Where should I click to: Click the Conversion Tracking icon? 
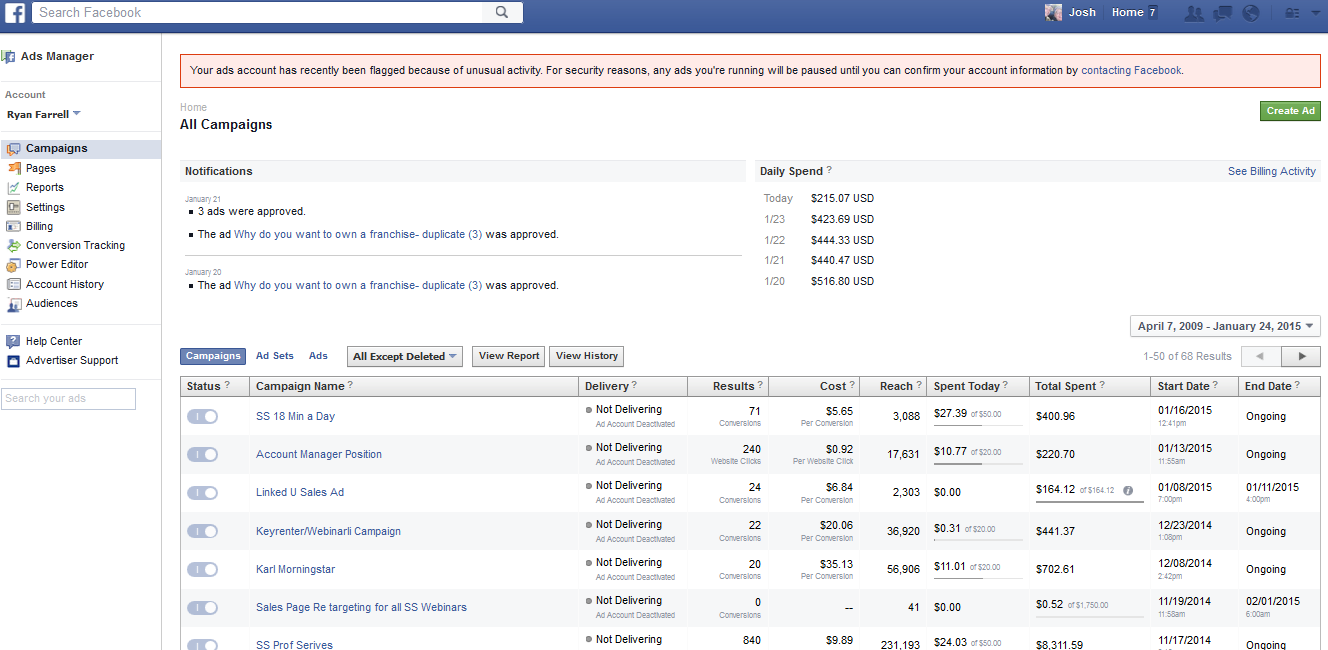pos(14,246)
